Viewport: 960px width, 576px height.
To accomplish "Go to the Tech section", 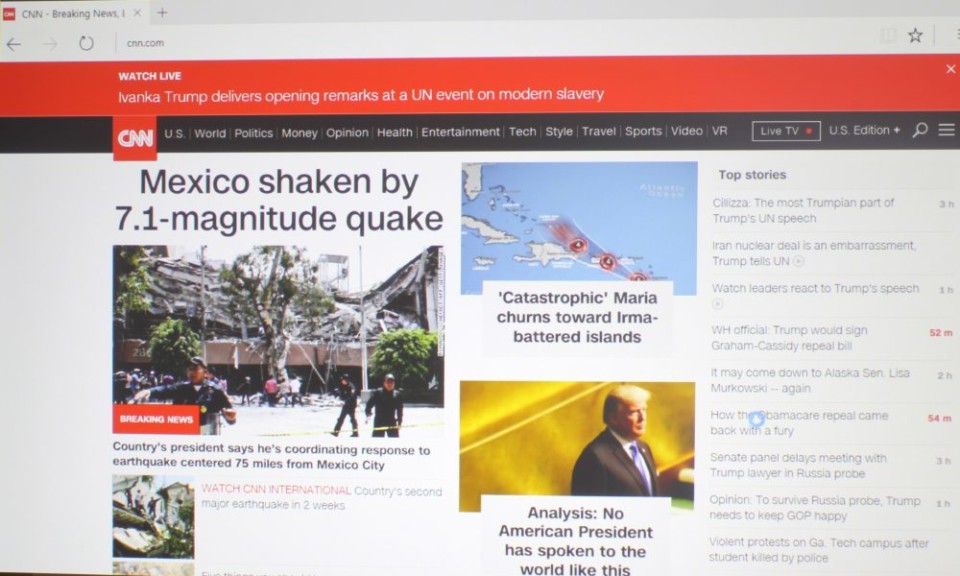I will (522, 132).
